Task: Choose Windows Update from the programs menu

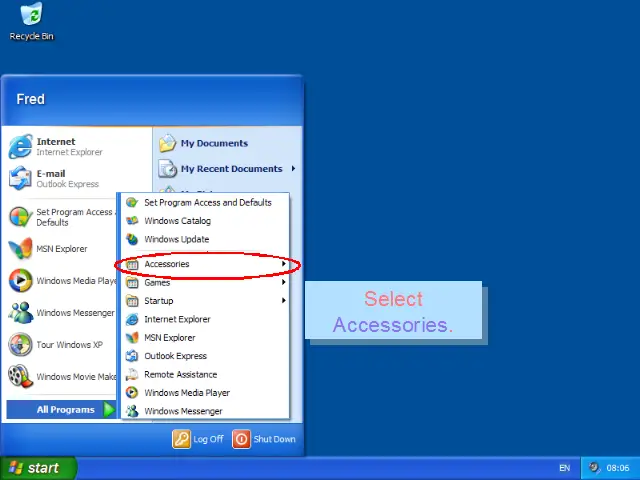Action: tap(205, 239)
